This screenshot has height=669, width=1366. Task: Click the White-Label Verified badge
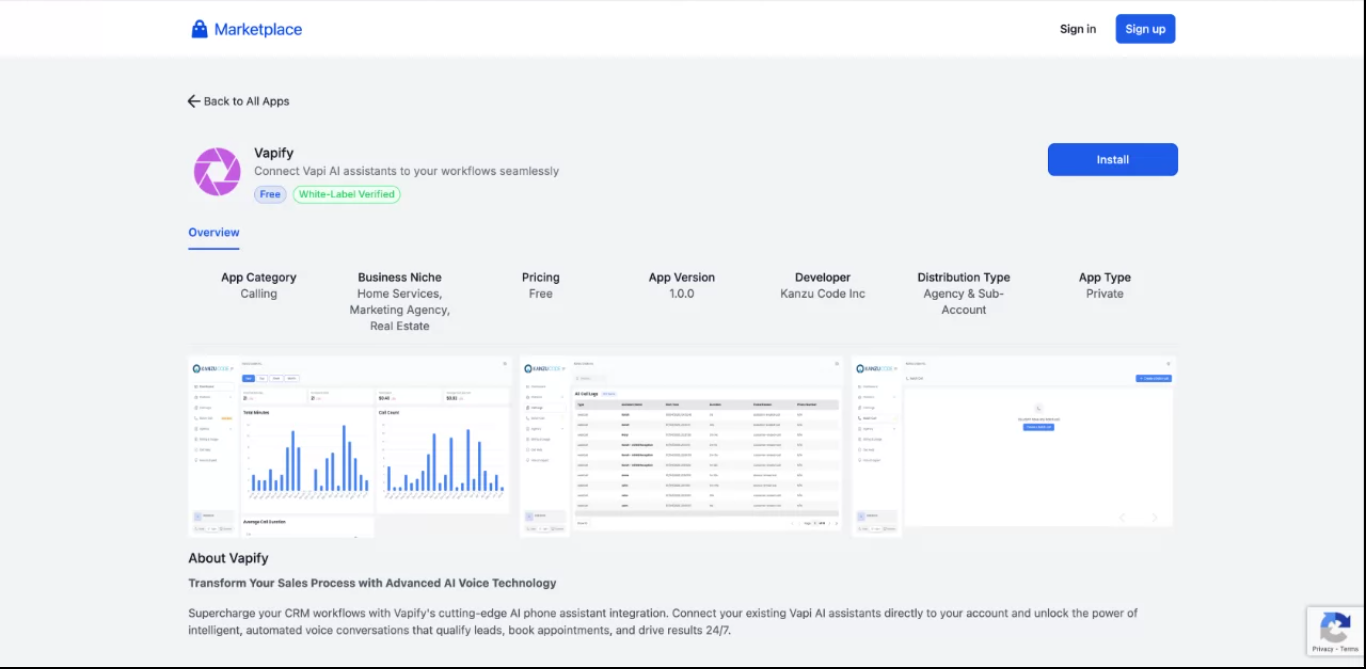click(346, 194)
